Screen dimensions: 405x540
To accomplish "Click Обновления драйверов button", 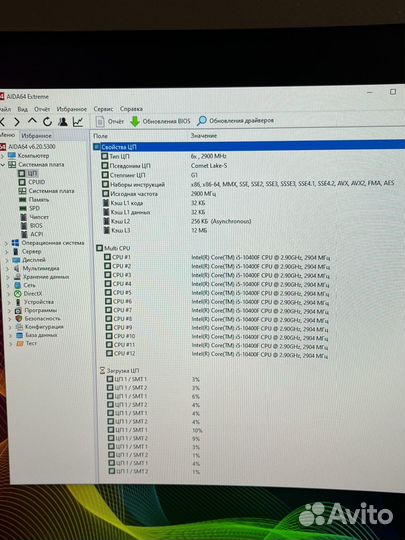I will point(241,121).
